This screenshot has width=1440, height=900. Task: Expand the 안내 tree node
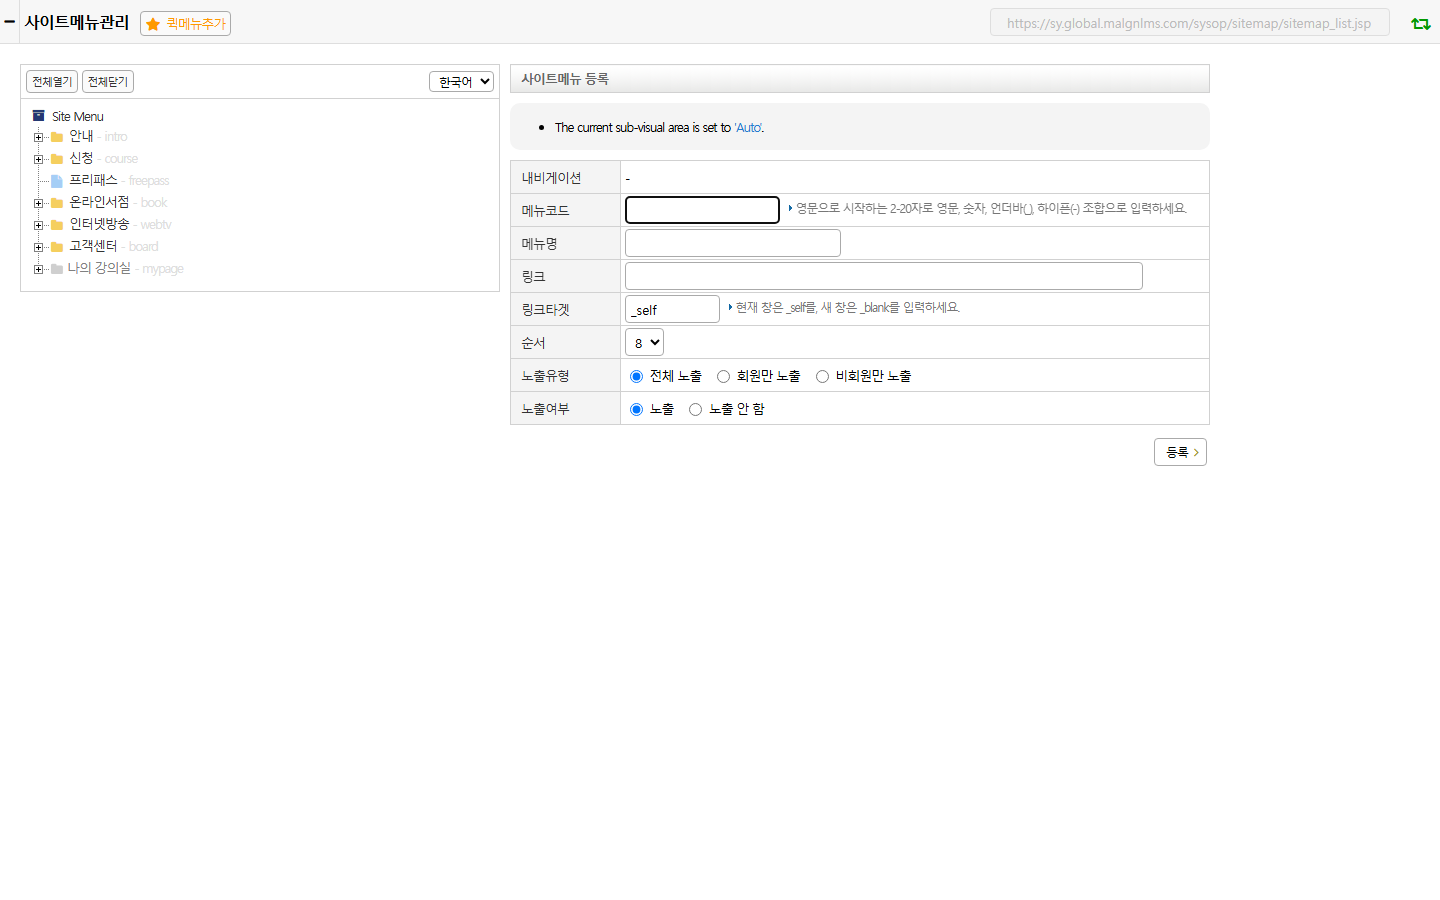point(38,137)
